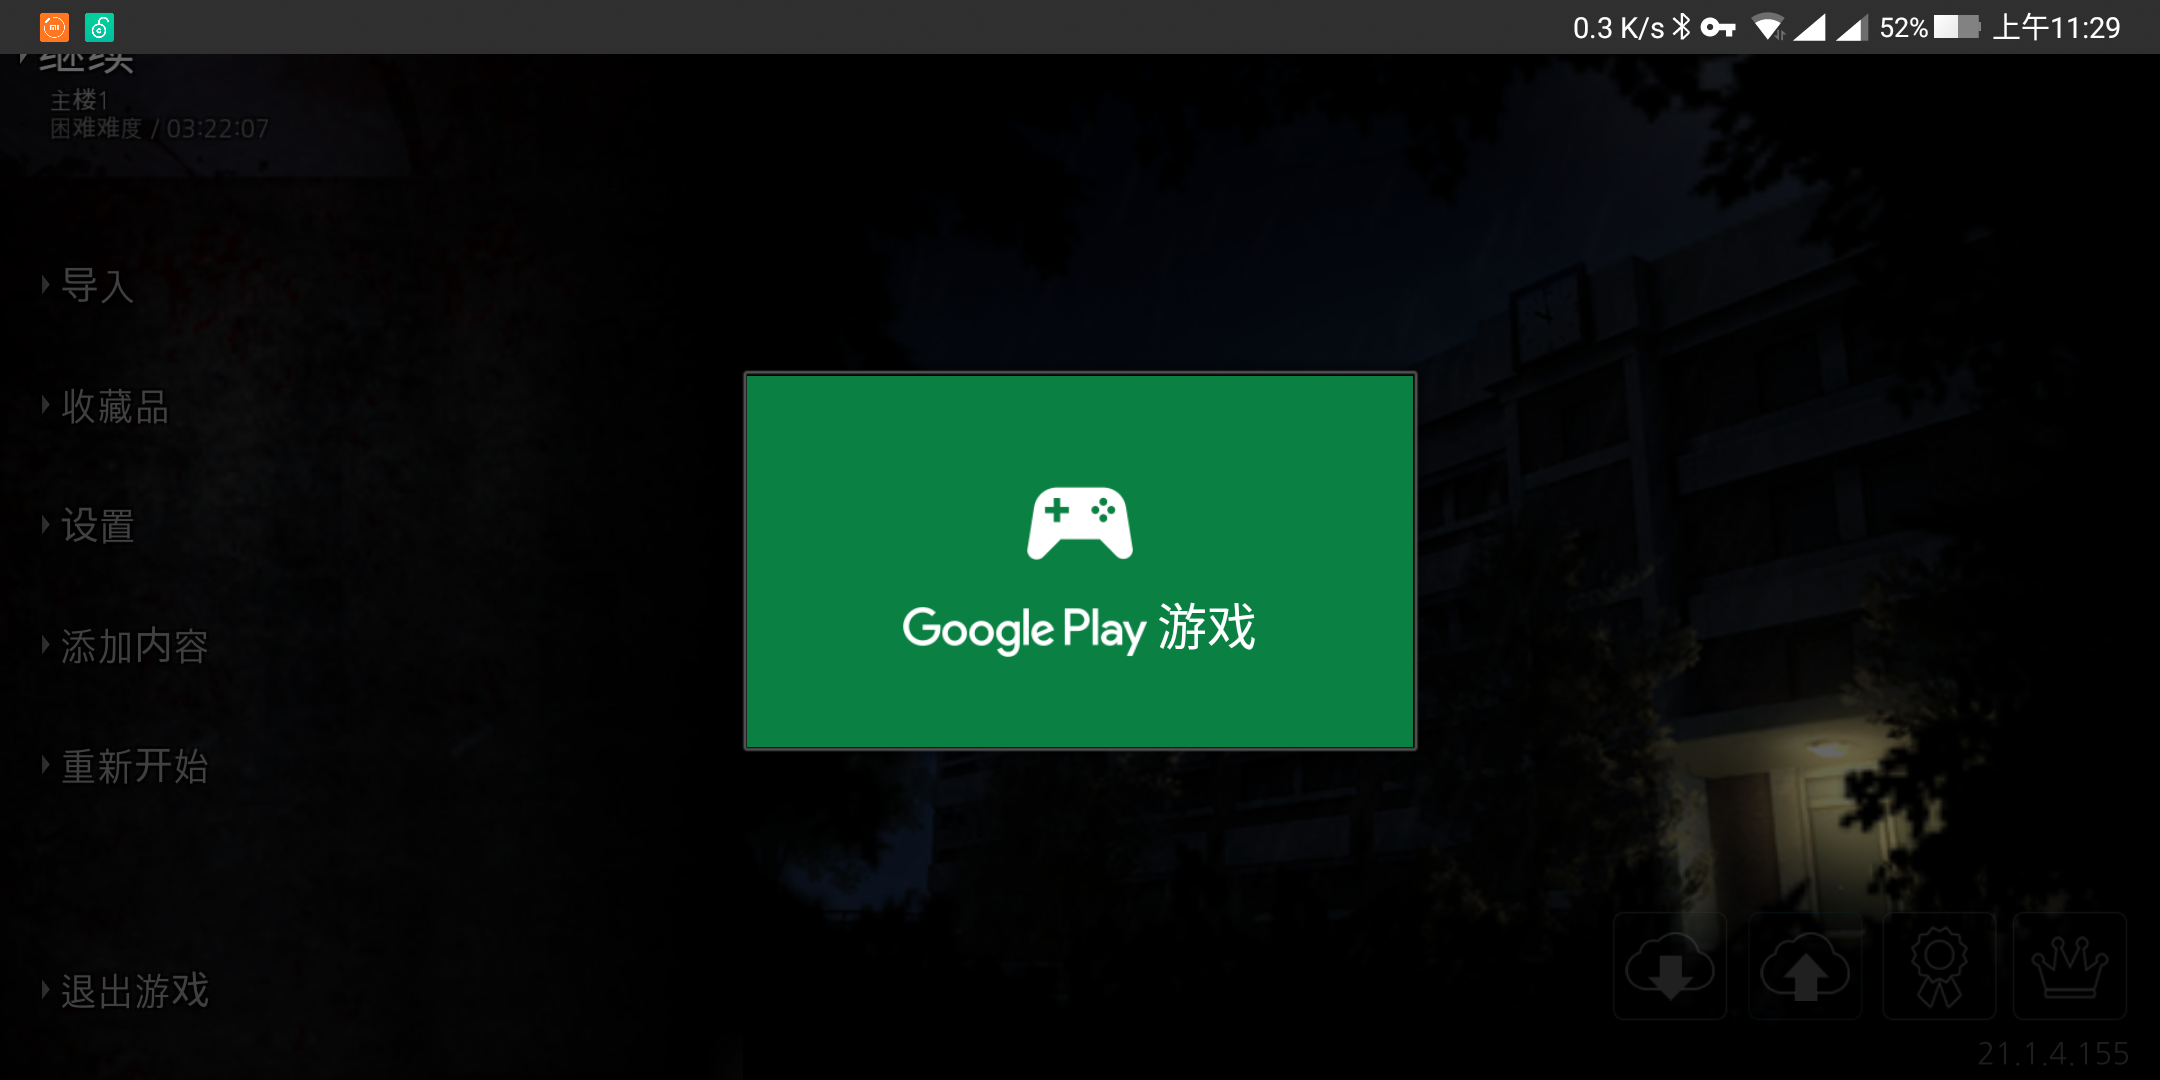Tap the Google Play gamepad logo
This screenshot has width=2160, height=1080.
point(1080,523)
